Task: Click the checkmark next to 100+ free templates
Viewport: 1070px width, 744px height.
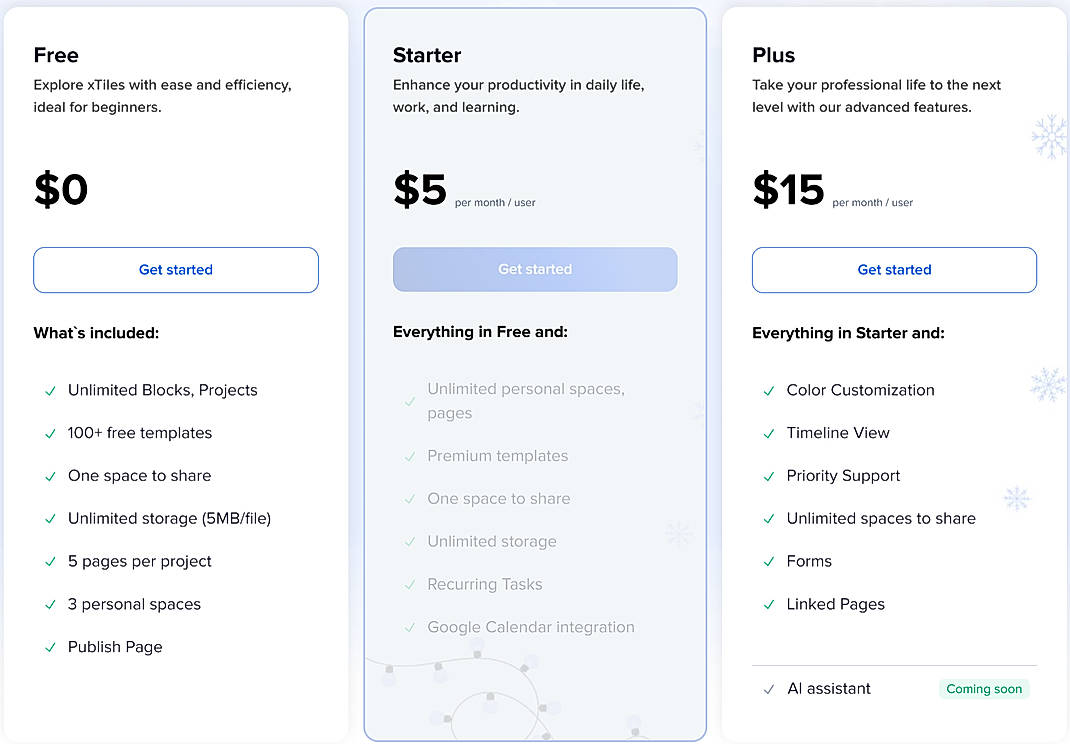Action: pyautogui.click(x=49, y=433)
